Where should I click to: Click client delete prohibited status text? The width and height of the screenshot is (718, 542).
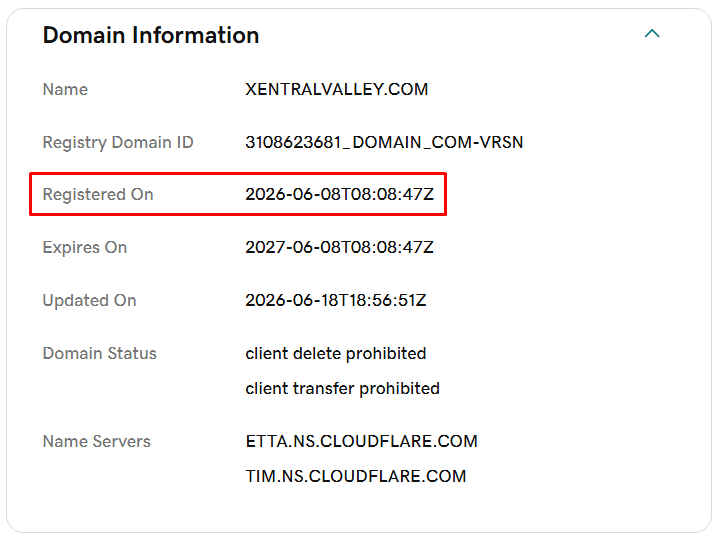pyautogui.click(x=336, y=353)
